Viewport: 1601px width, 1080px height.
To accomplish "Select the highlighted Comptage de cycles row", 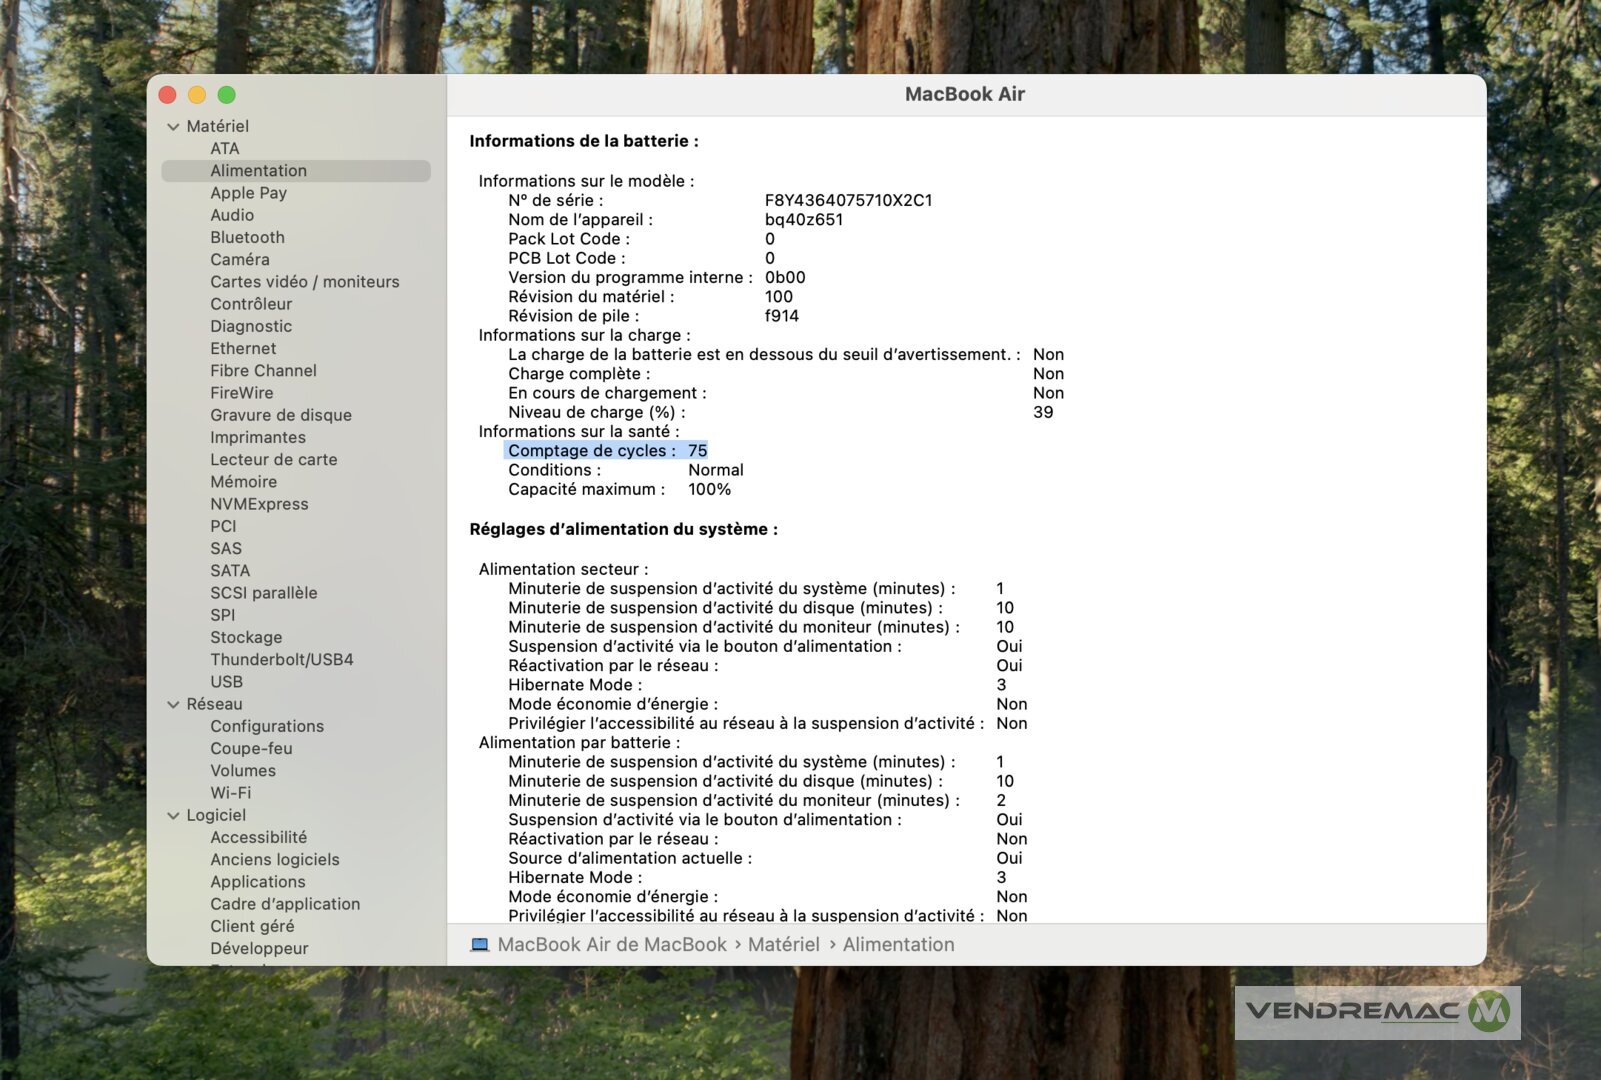I will coord(606,451).
